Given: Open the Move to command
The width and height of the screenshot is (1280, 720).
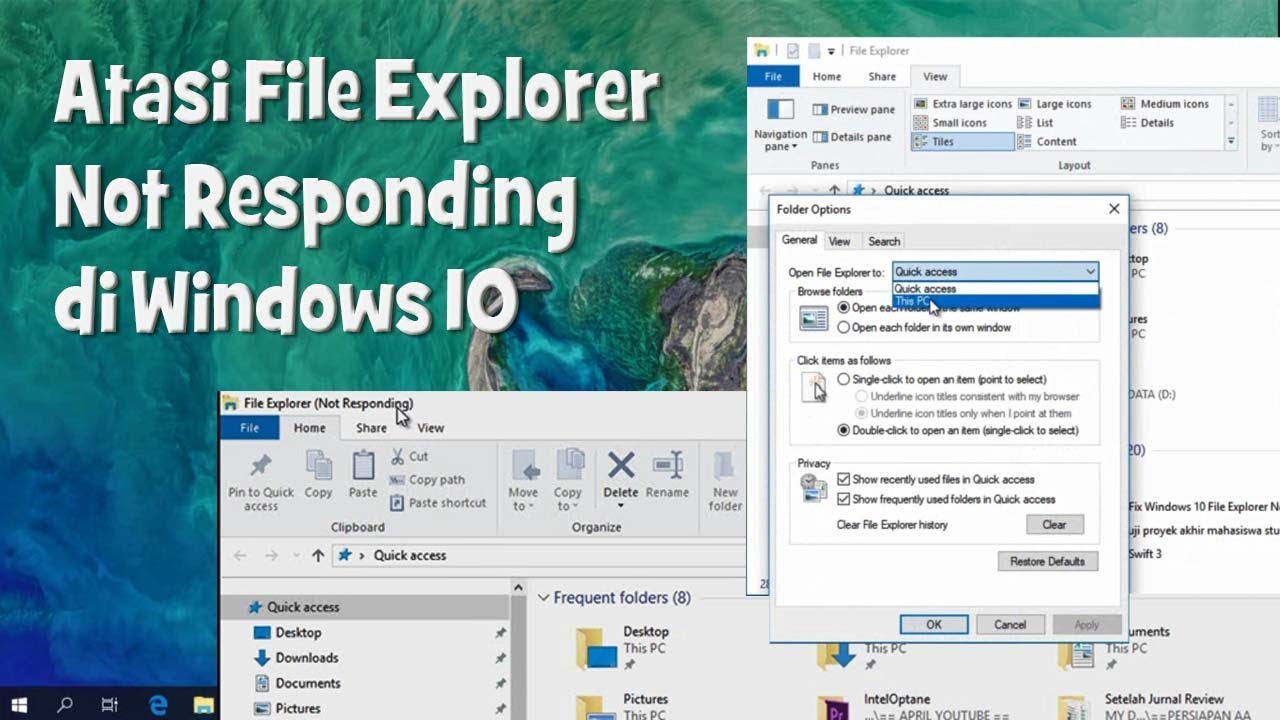Looking at the screenshot, I should (524, 481).
